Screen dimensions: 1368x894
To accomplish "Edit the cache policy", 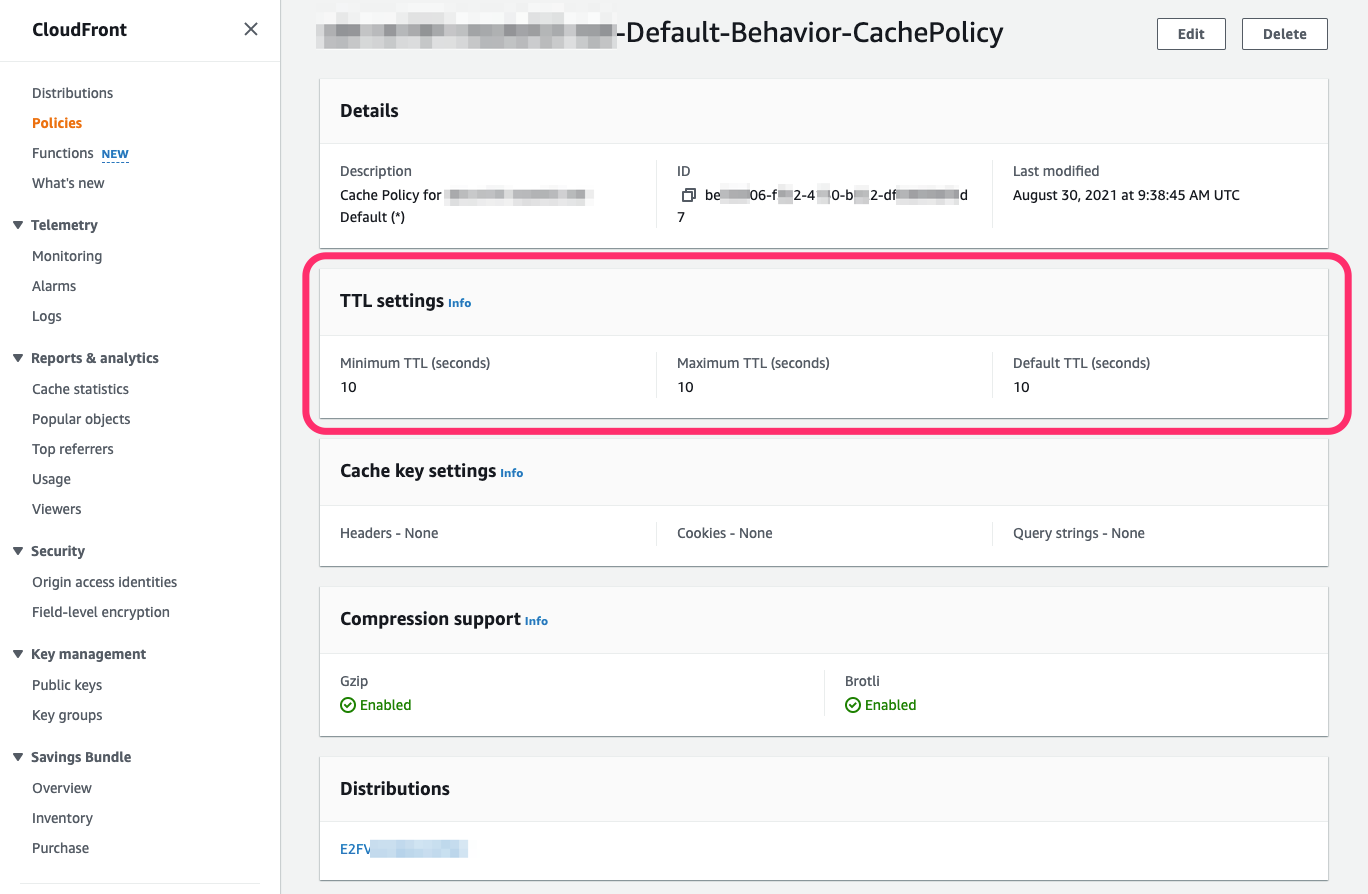I will pyautogui.click(x=1190, y=33).
